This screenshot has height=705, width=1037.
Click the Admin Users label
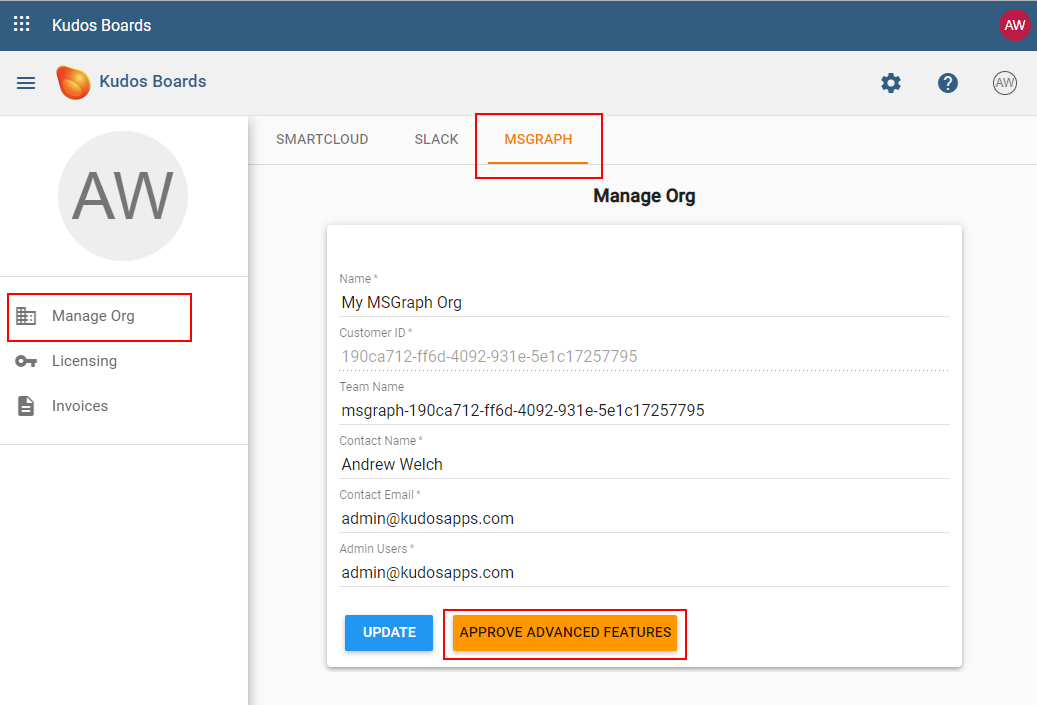tap(376, 549)
